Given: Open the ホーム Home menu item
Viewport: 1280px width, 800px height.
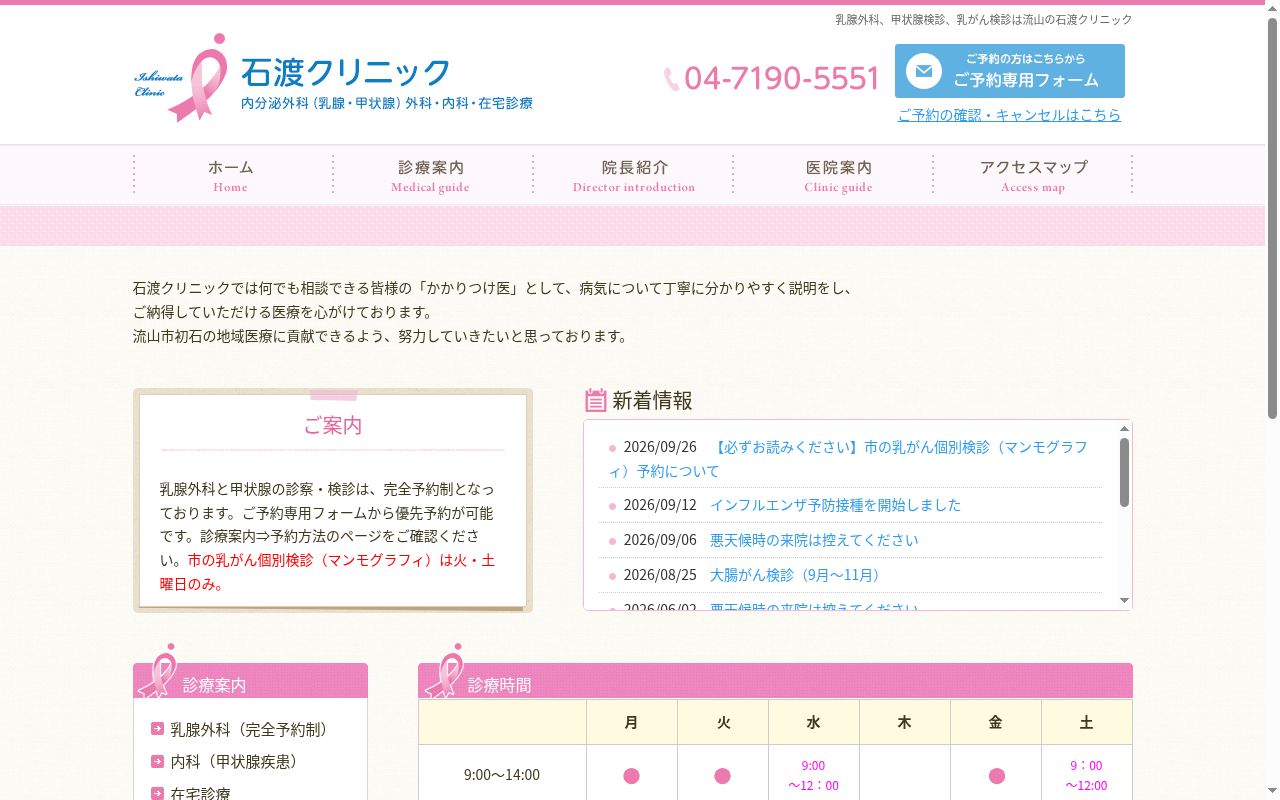Looking at the screenshot, I should [x=231, y=175].
